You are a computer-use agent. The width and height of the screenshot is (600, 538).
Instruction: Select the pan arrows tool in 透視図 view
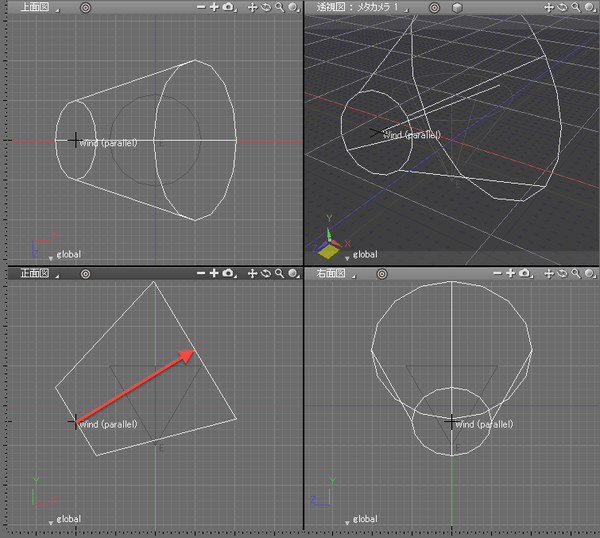click(x=549, y=8)
